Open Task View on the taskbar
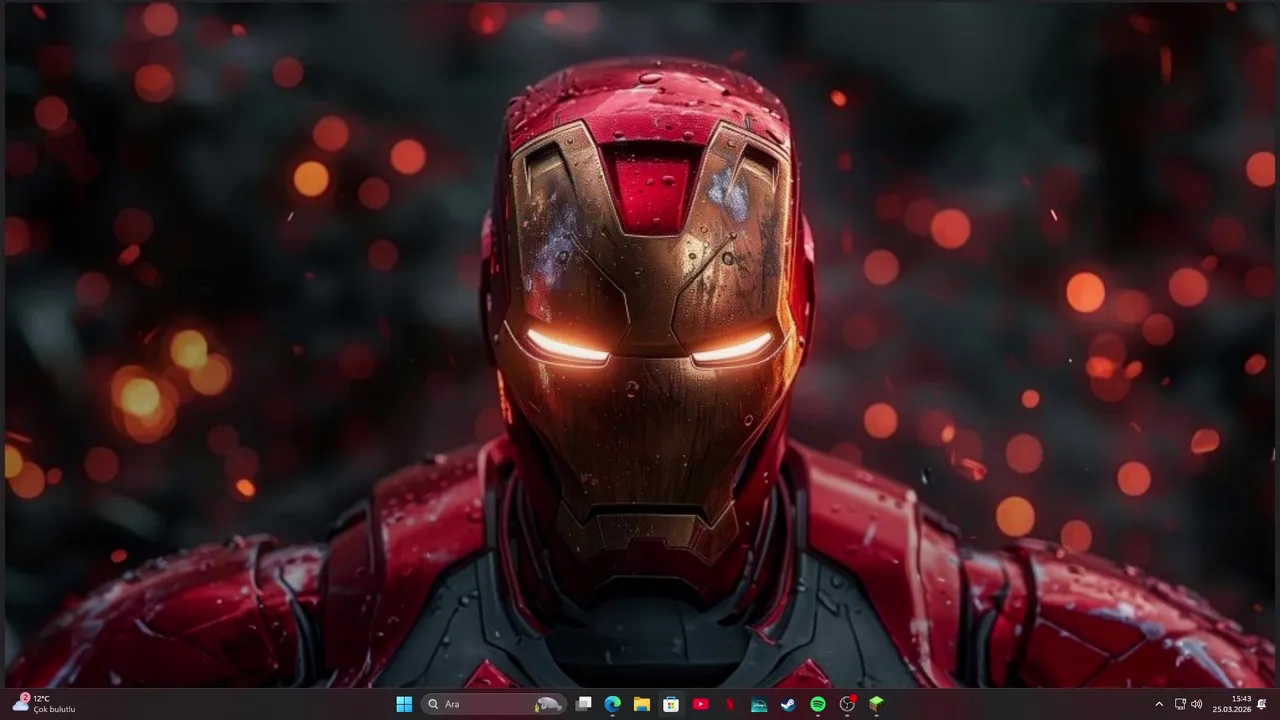 584,704
